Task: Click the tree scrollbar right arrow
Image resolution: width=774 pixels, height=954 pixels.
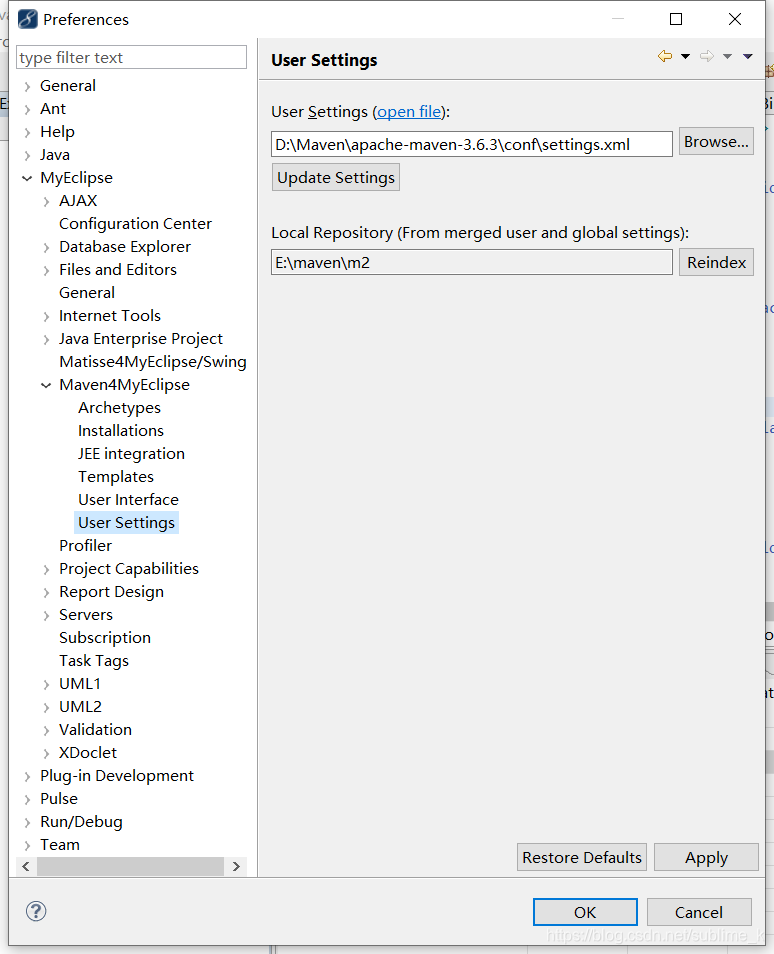Action: click(236, 866)
